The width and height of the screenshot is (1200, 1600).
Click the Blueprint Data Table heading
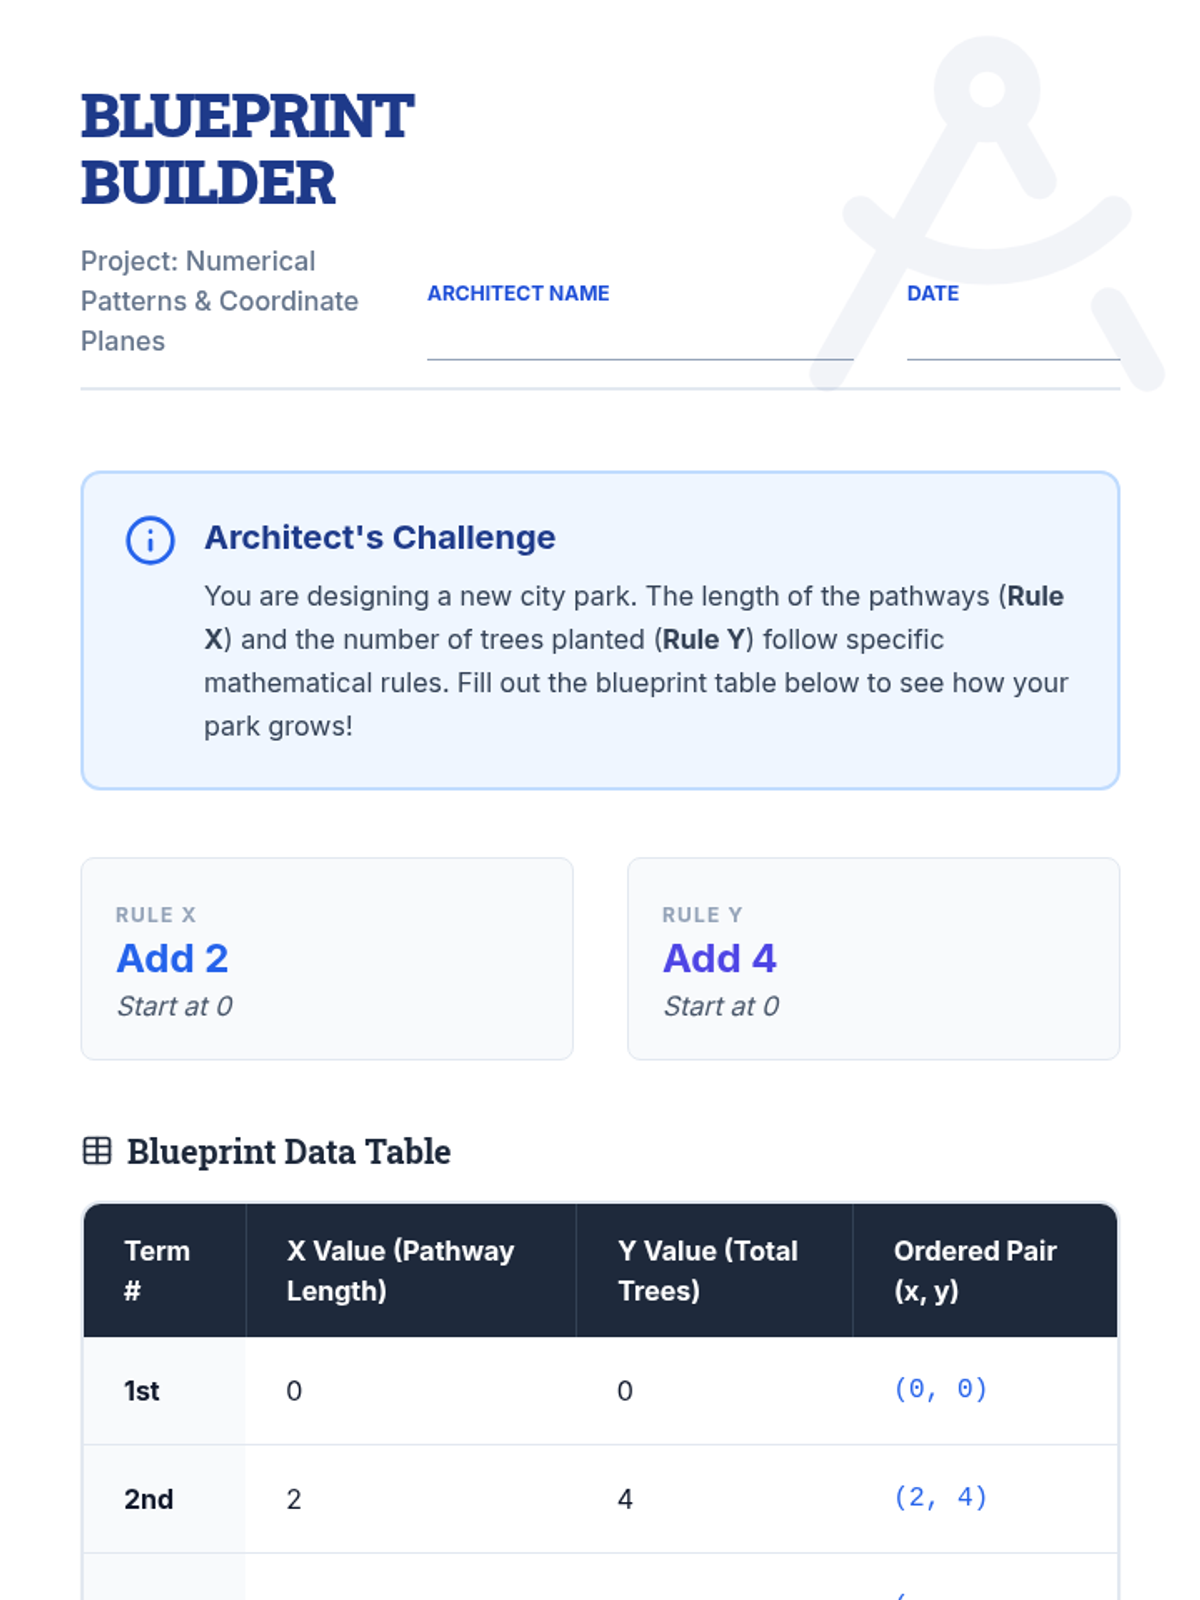[x=289, y=1152]
